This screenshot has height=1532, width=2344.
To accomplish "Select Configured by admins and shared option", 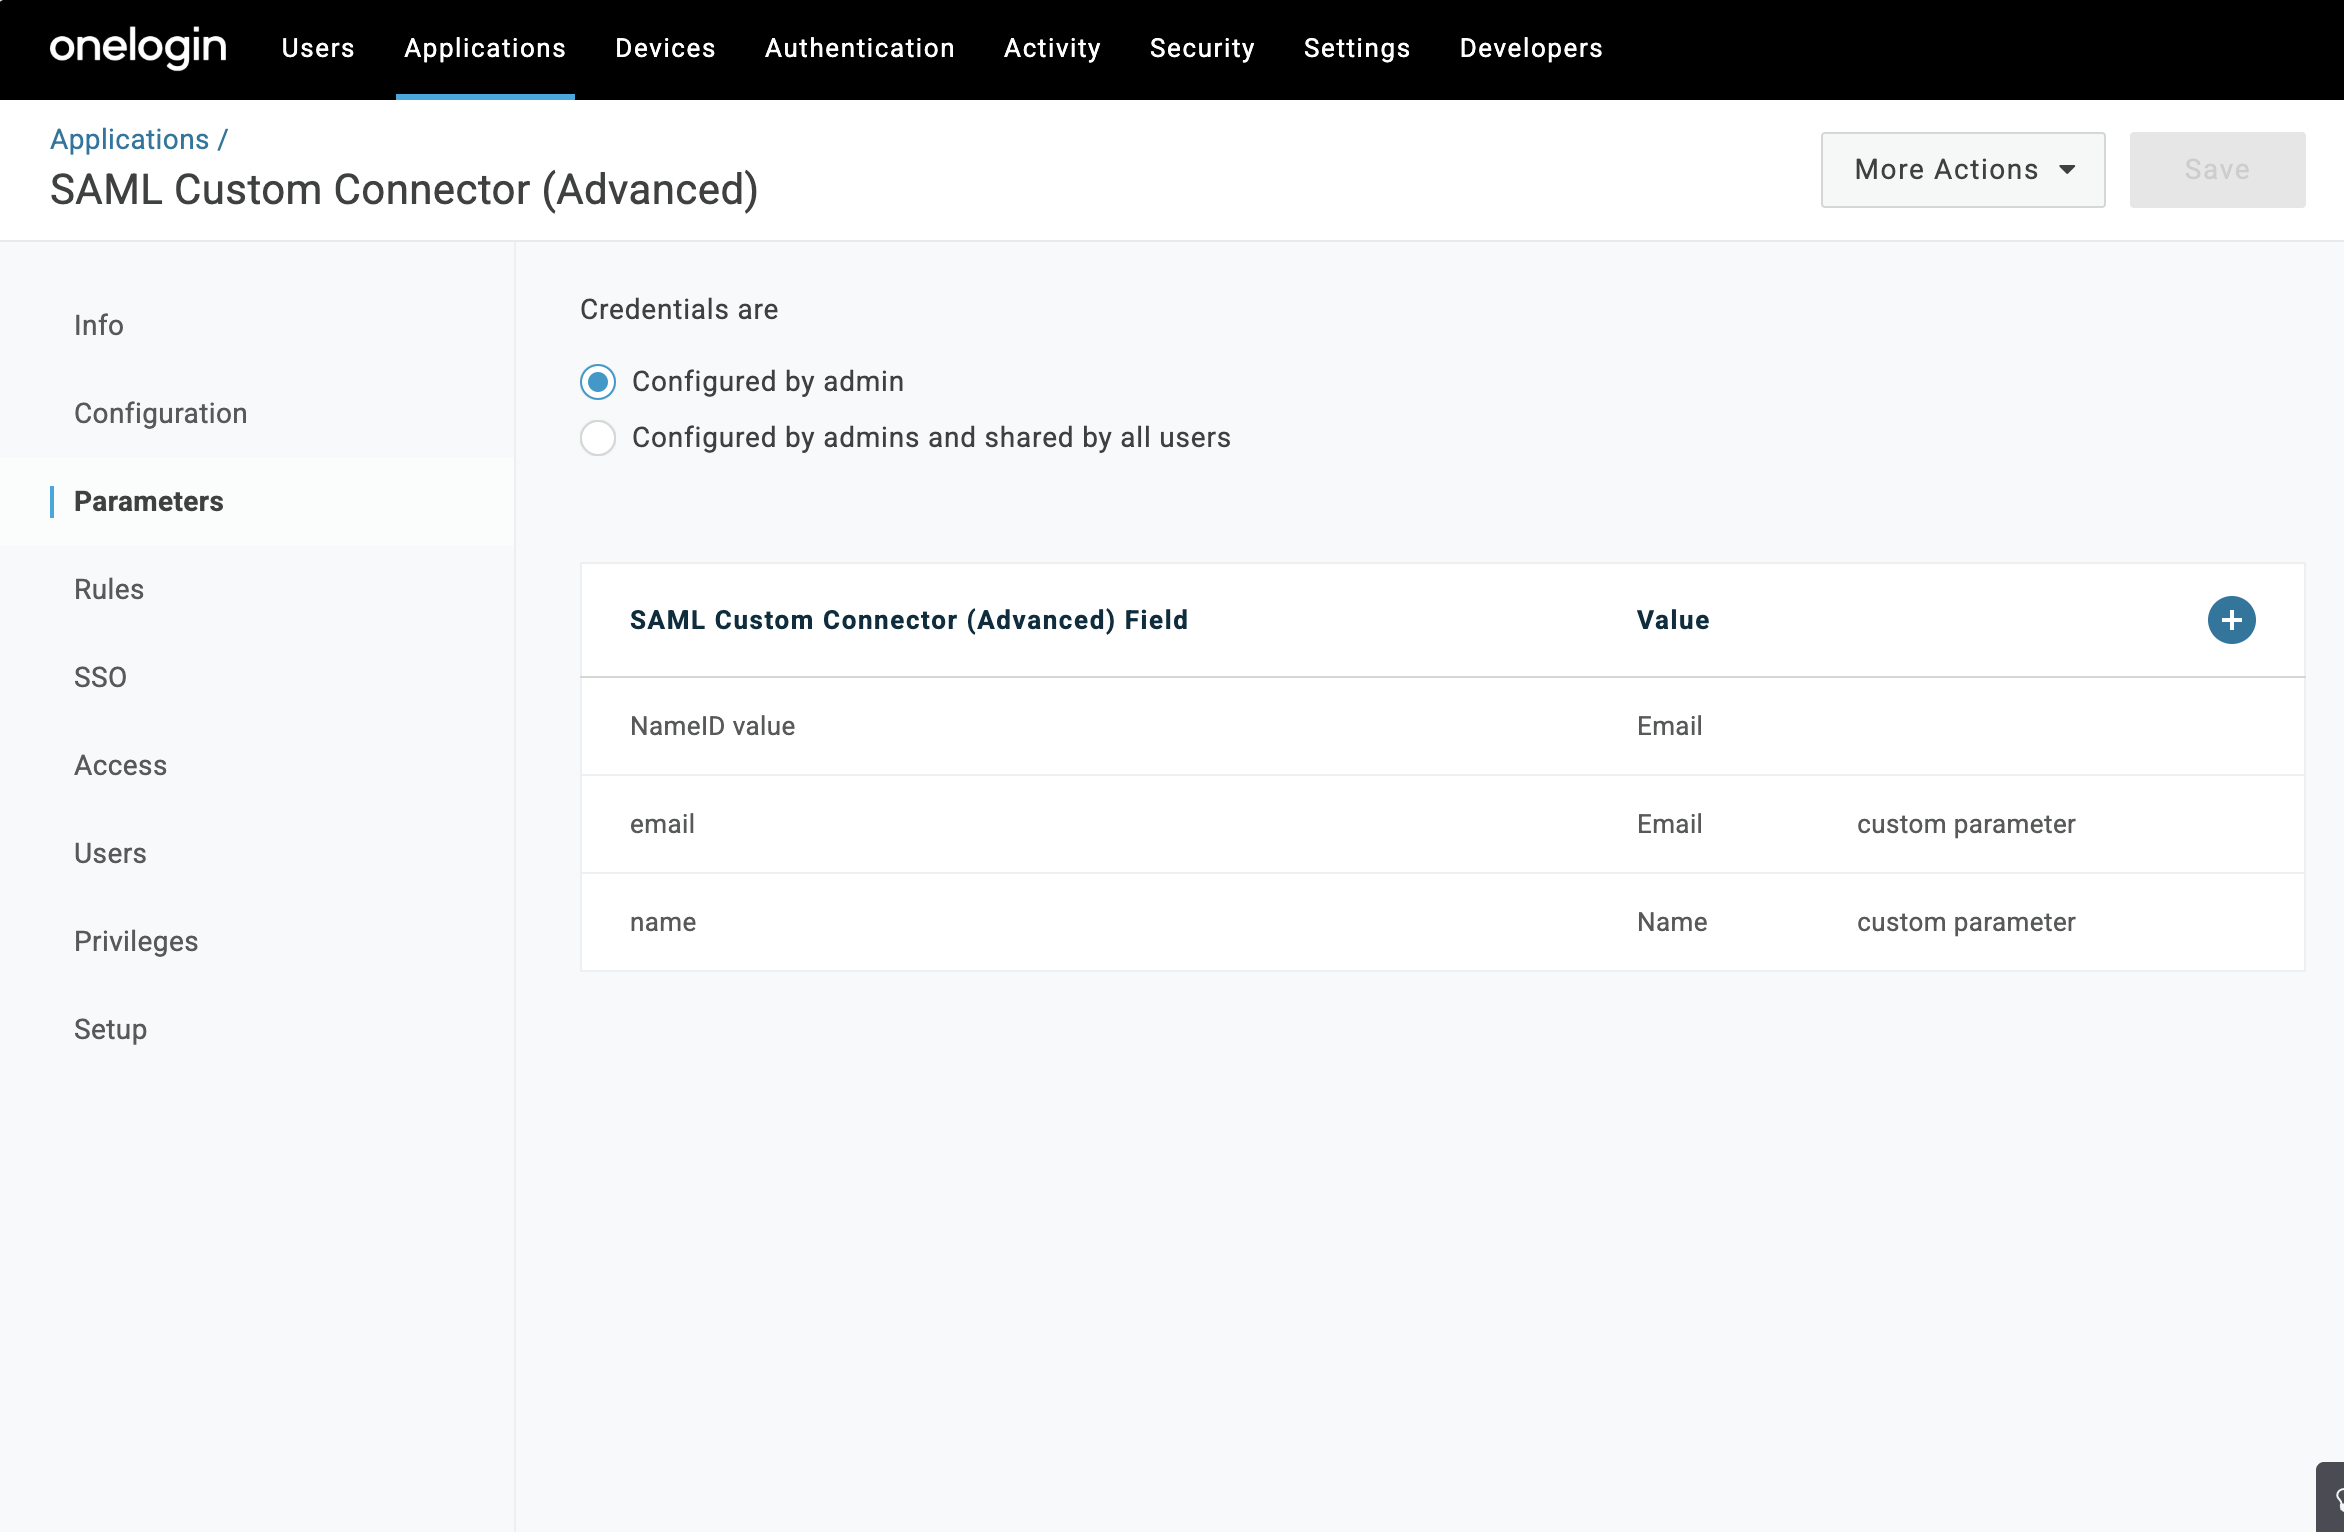I will pyautogui.click(x=598, y=438).
